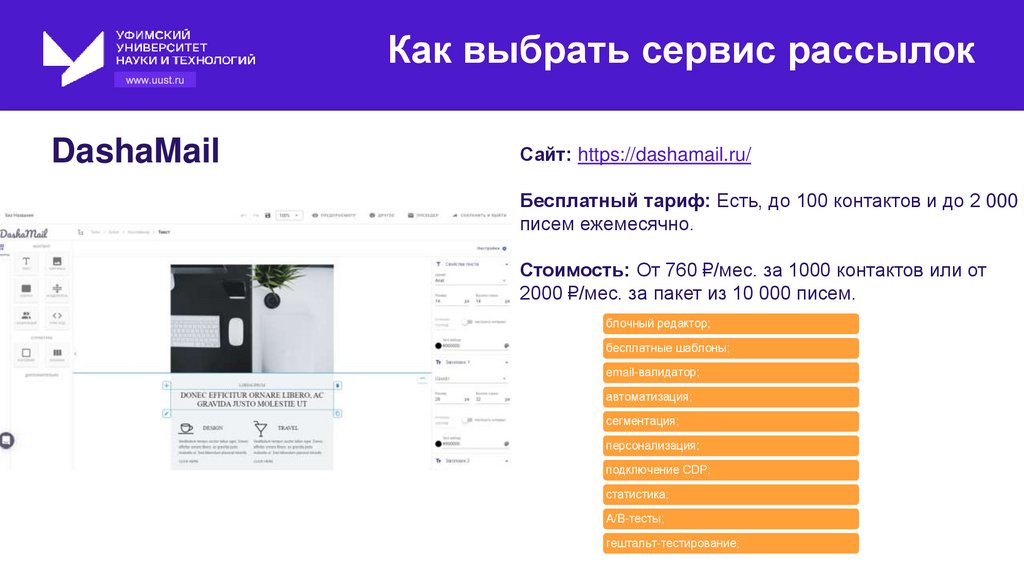Click the 'Бесплатный тариф:' label
Image resolution: width=1024 pixels, height=574 pixels.
click(615, 200)
